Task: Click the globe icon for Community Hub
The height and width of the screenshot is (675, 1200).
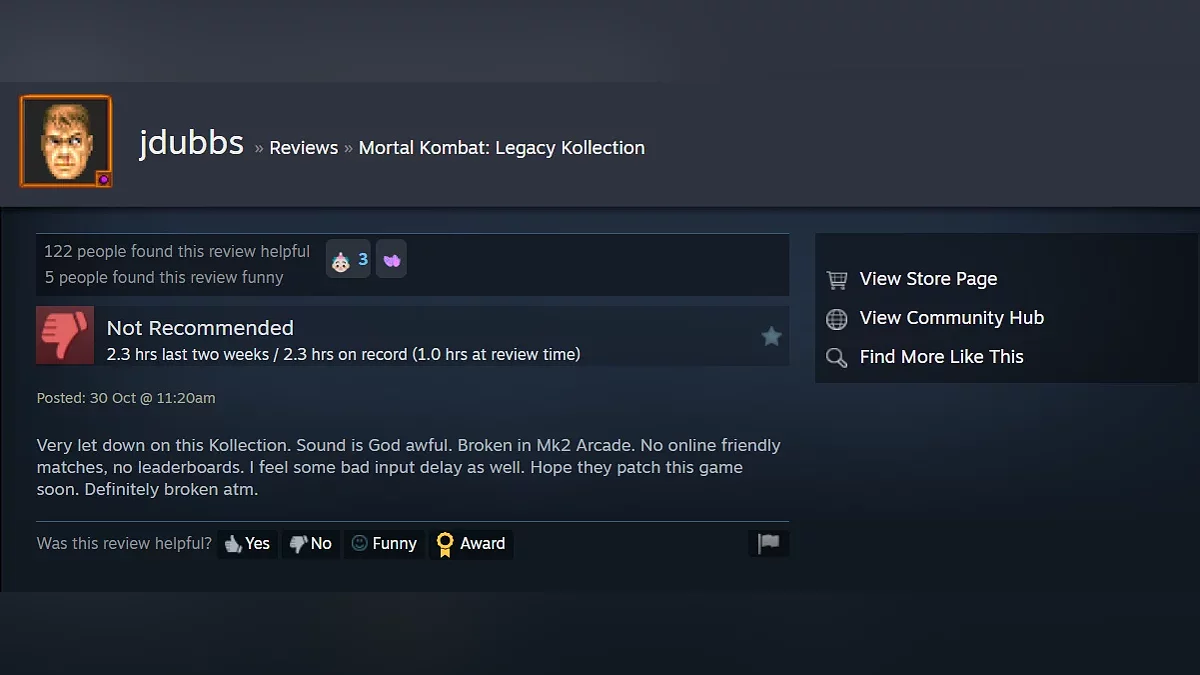Action: [837, 319]
